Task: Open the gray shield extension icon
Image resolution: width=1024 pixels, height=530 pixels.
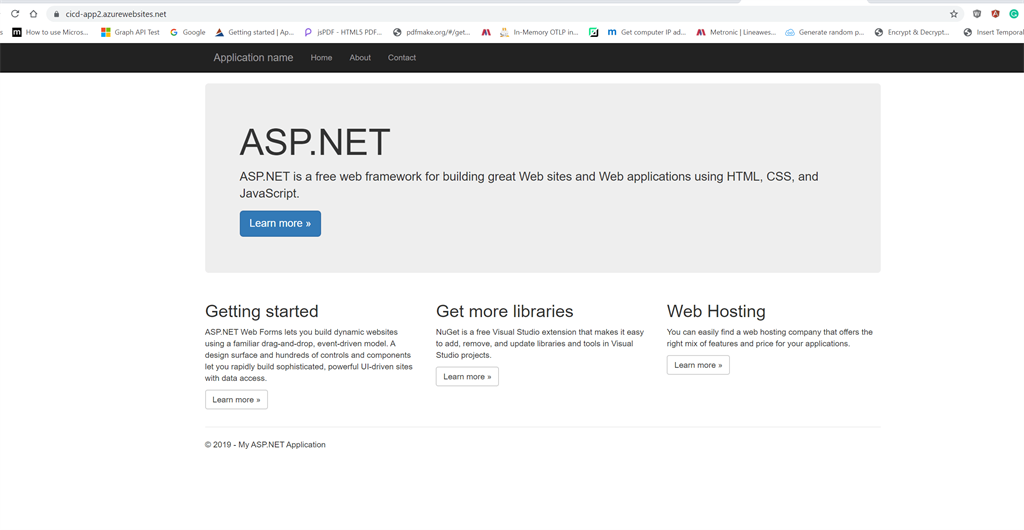Action: point(977,14)
